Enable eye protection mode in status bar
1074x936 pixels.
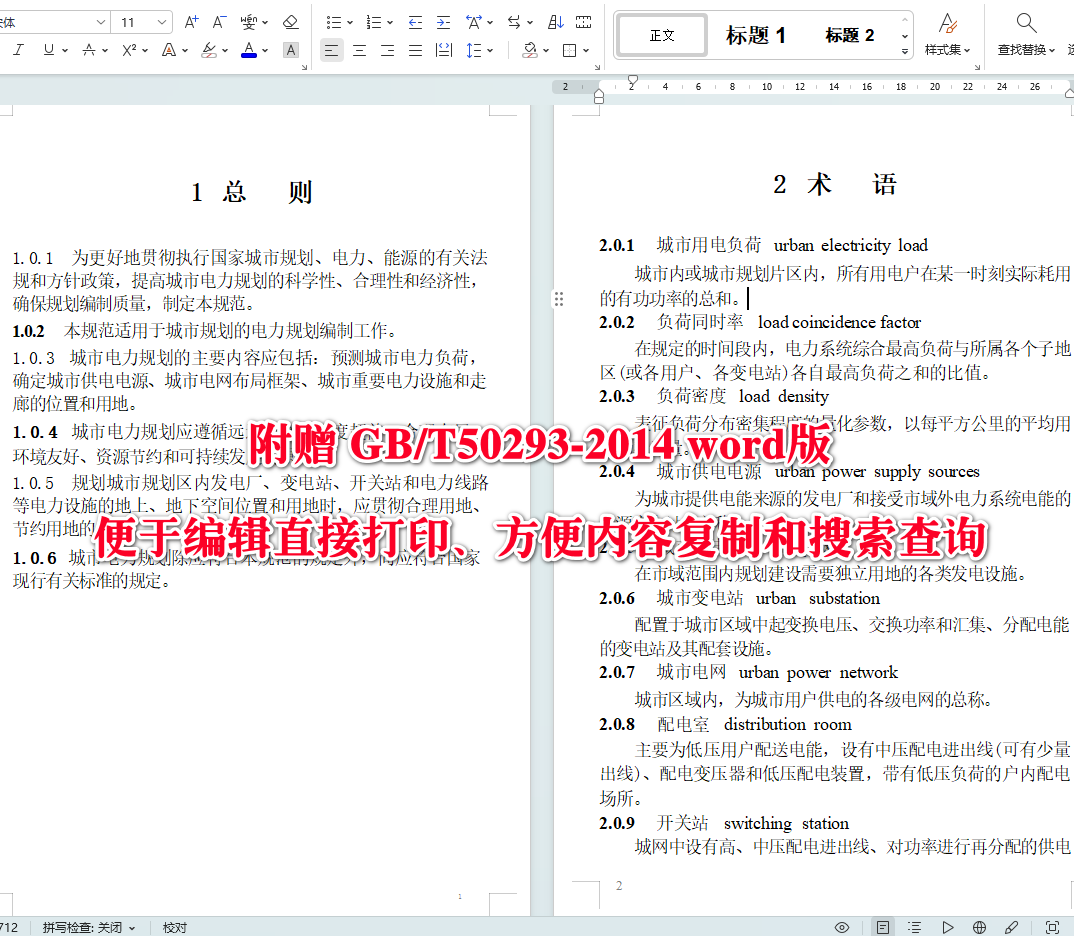click(842, 927)
